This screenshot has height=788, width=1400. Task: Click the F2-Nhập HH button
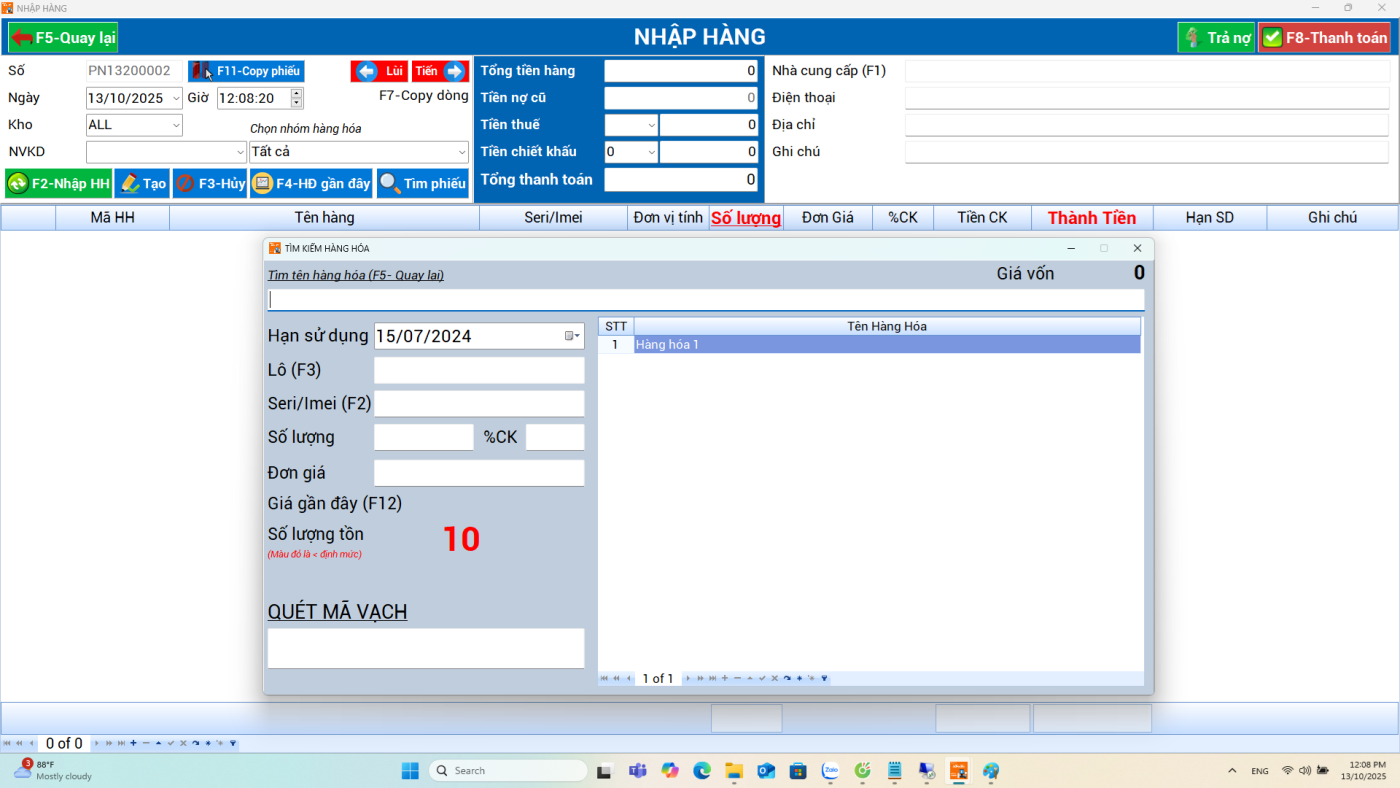tap(59, 184)
